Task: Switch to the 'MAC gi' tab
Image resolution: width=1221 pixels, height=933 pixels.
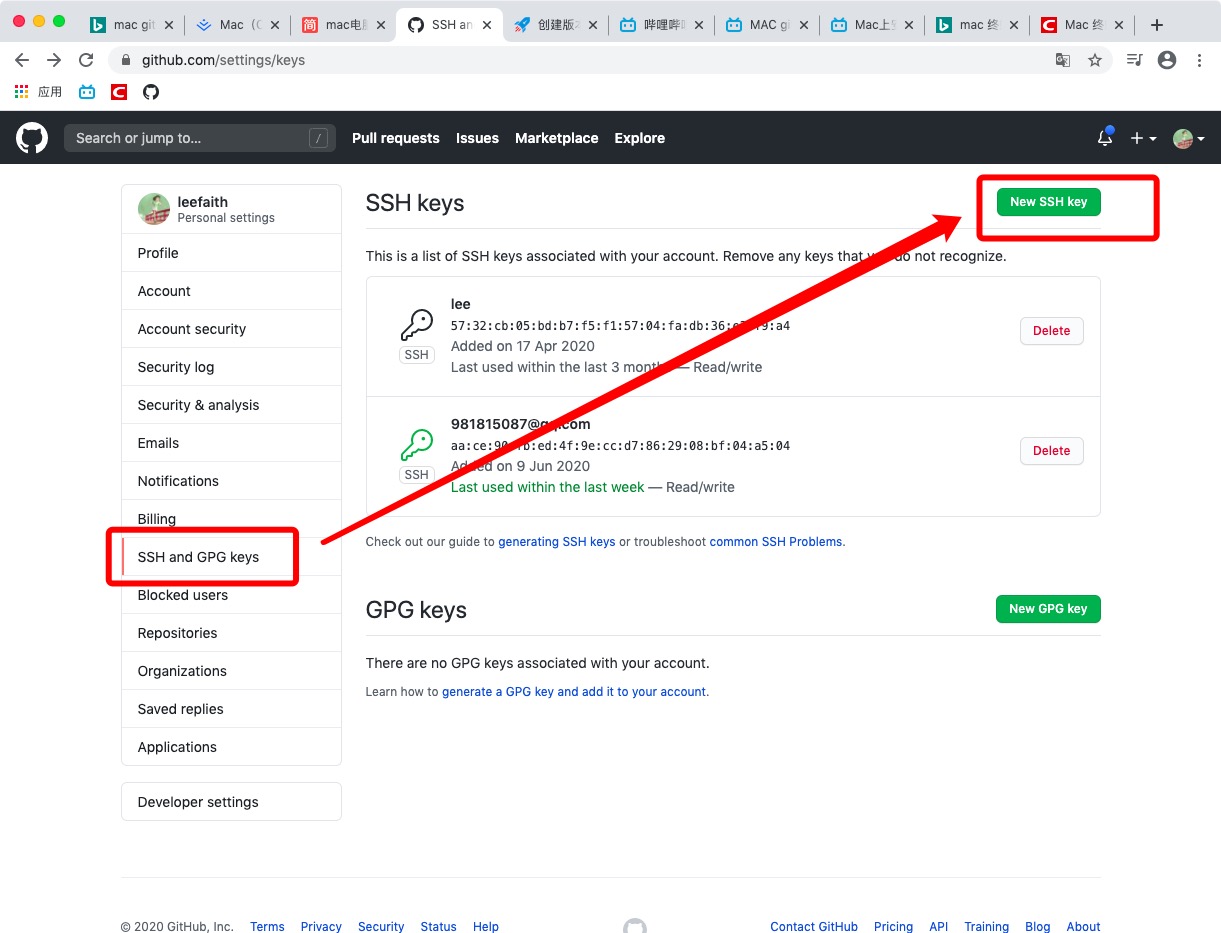Action: tap(766, 25)
